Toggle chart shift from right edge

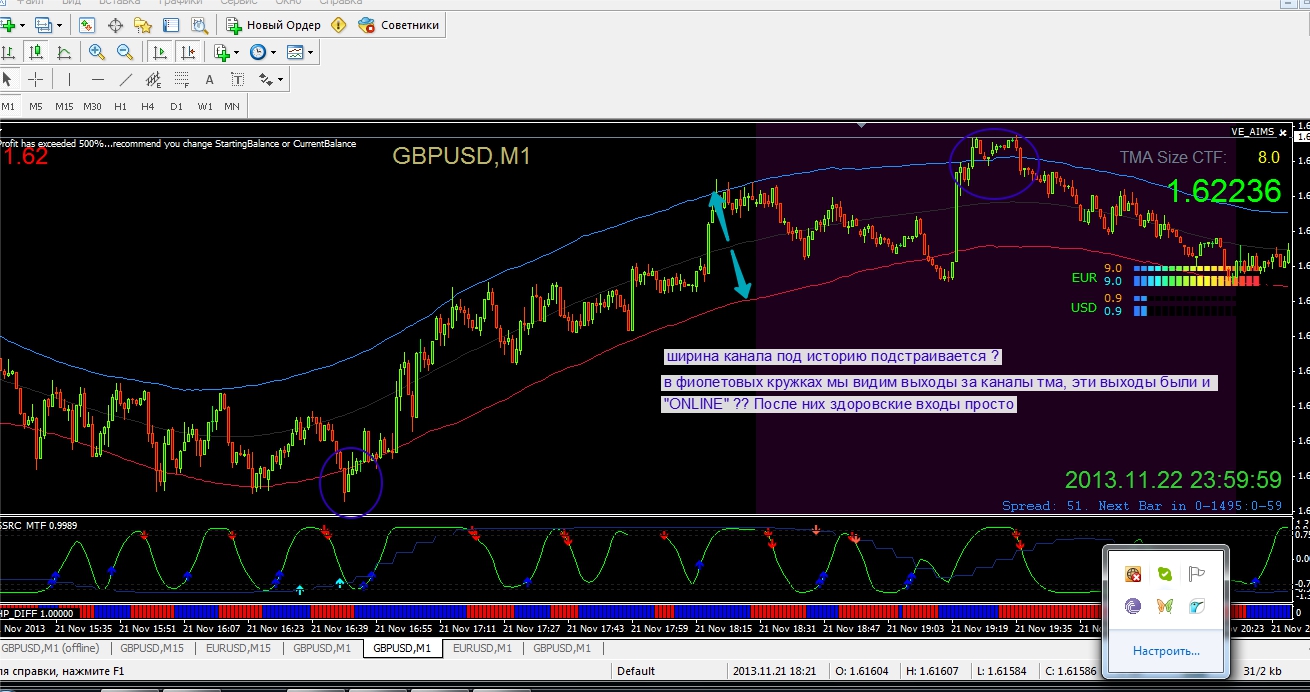tap(186, 52)
